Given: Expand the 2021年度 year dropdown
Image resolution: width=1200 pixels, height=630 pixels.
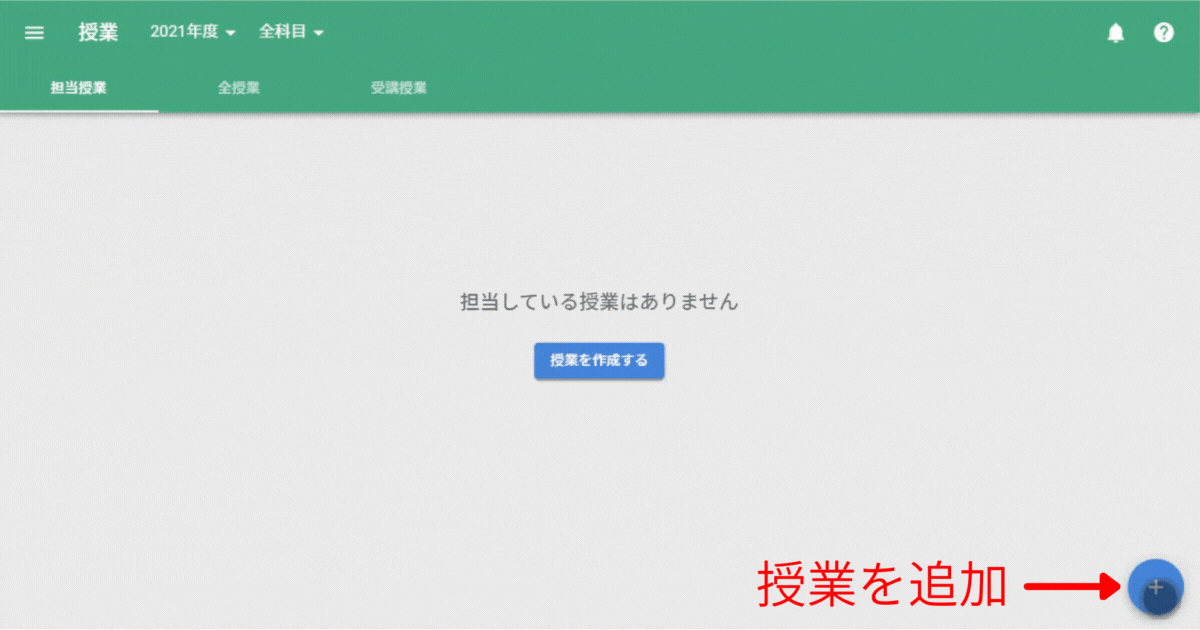Looking at the screenshot, I should [x=193, y=32].
